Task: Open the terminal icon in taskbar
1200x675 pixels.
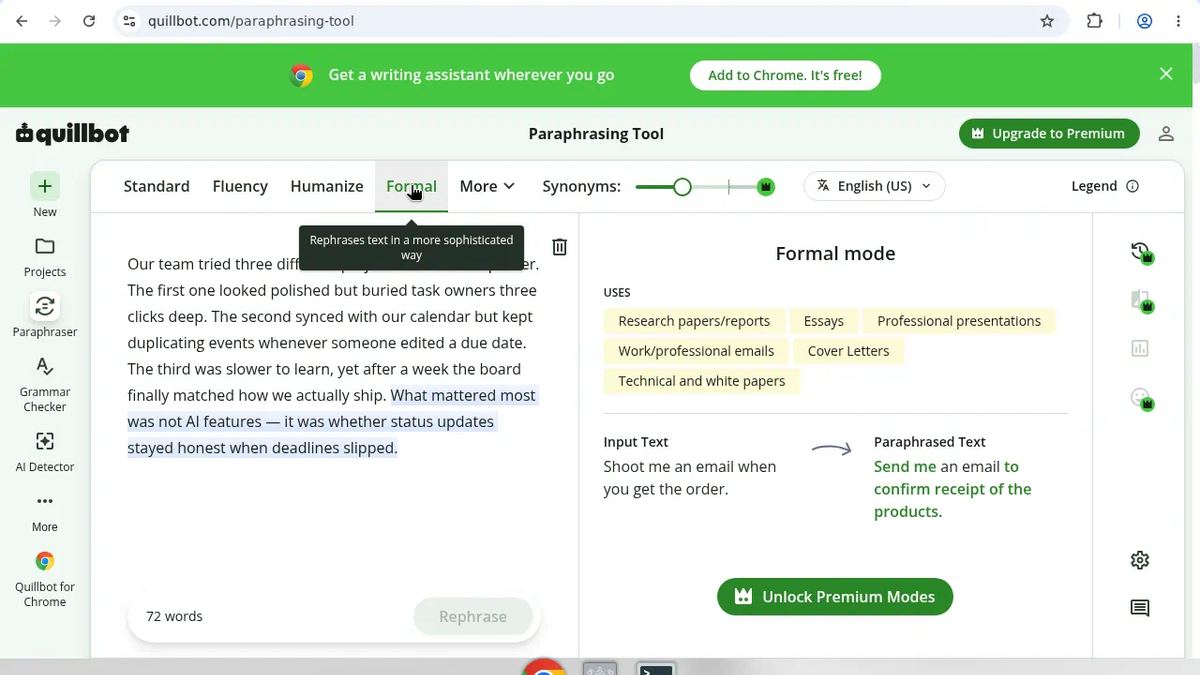Action: (656, 669)
